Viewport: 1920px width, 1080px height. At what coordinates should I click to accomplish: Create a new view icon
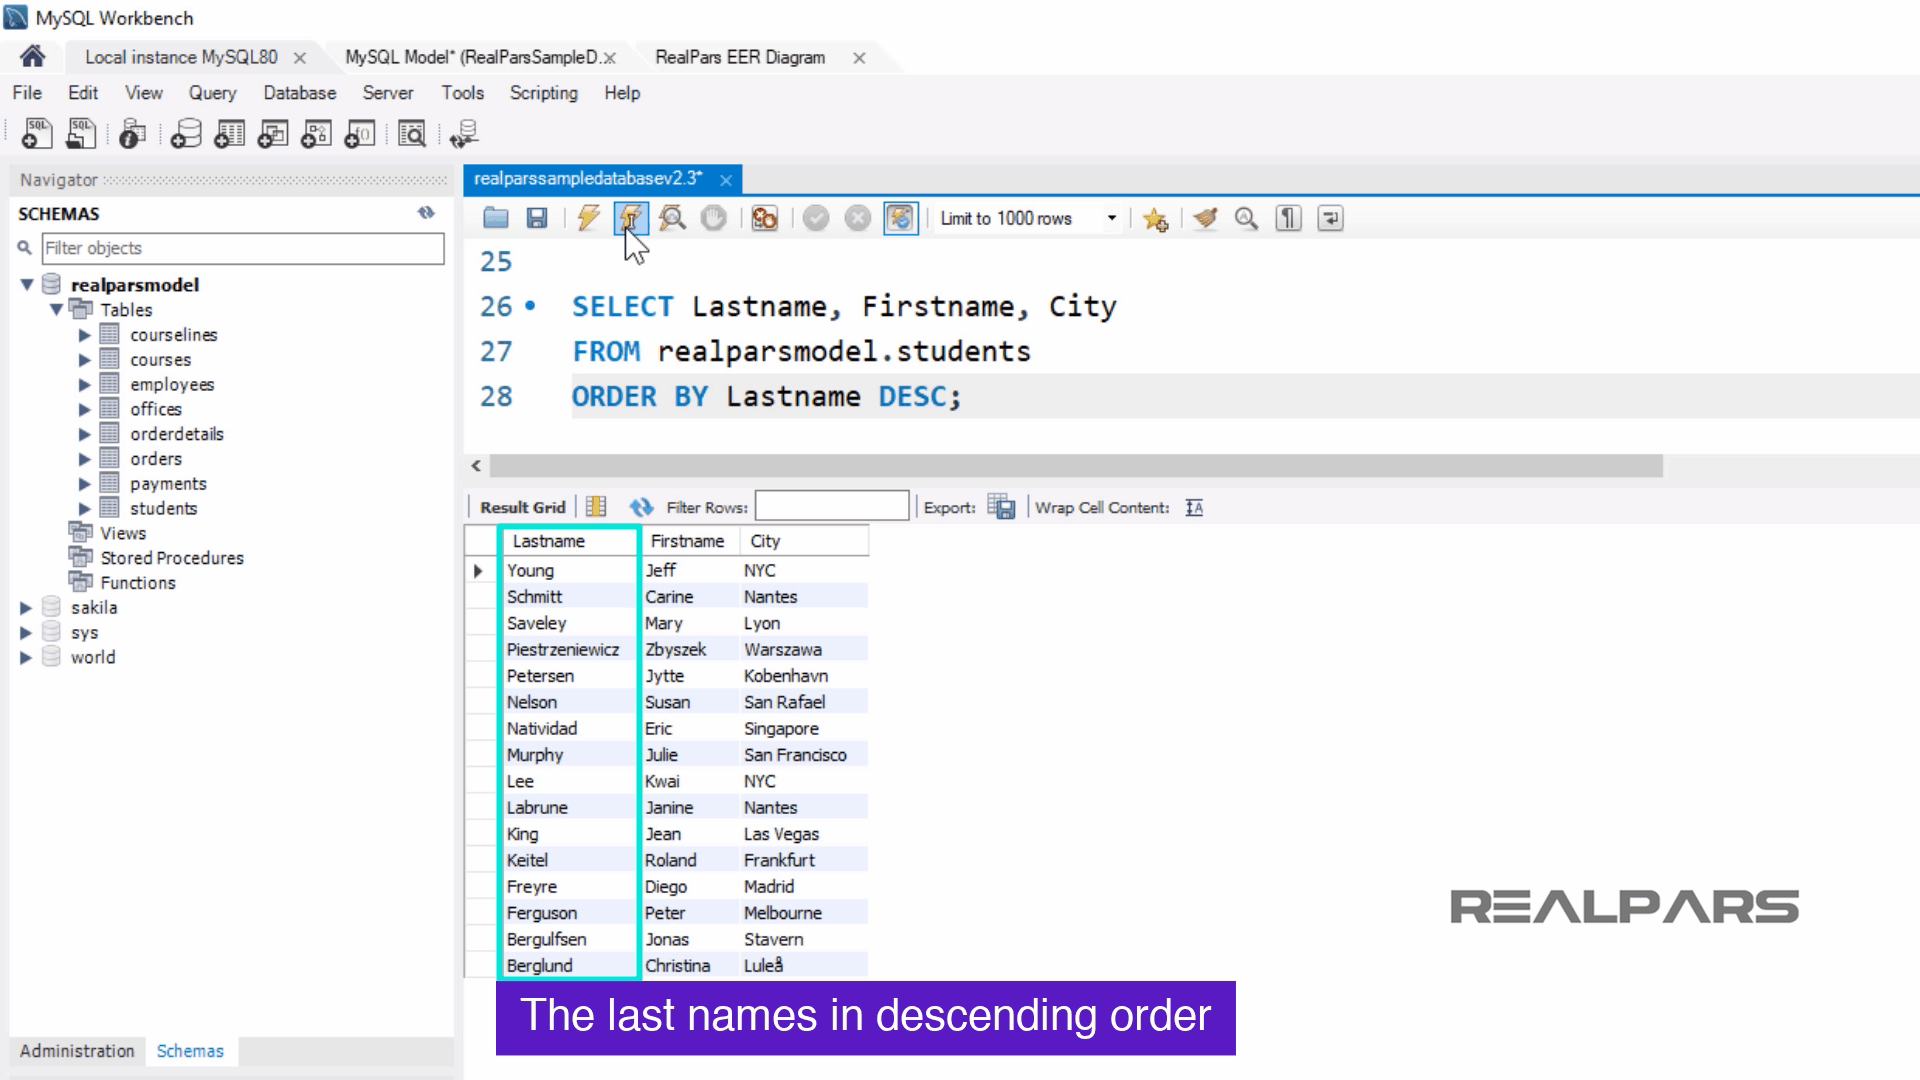click(272, 133)
